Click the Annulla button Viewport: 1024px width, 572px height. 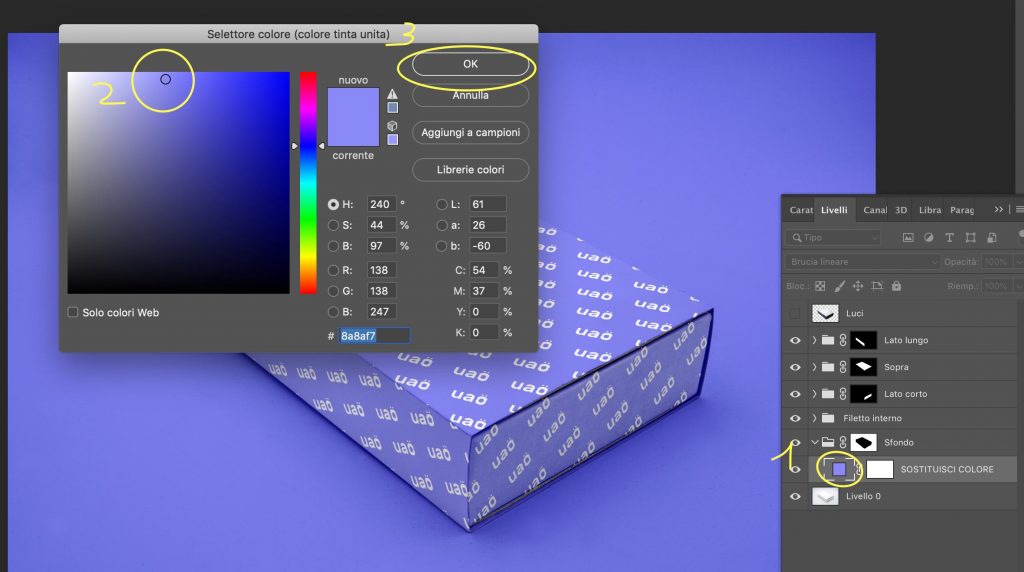(x=470, y=96)
